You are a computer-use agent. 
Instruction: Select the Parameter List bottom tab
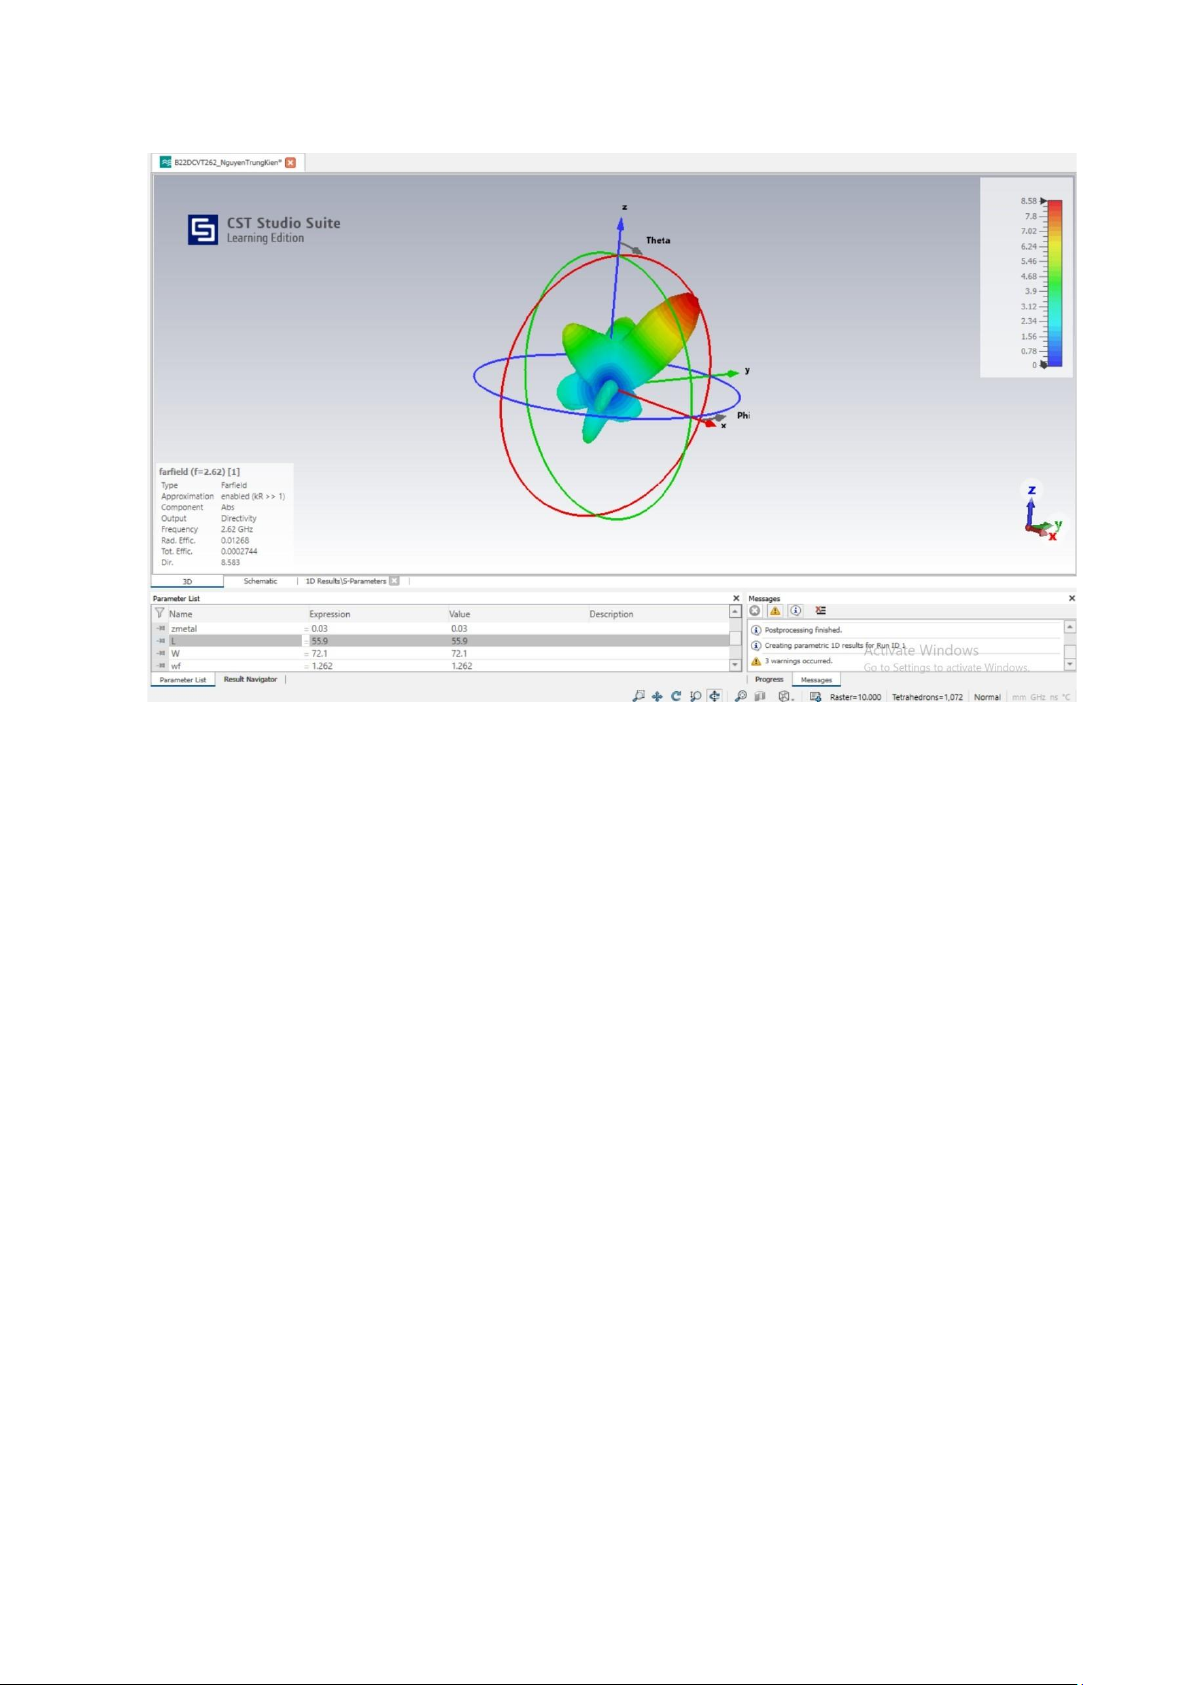tap(183, 680)
